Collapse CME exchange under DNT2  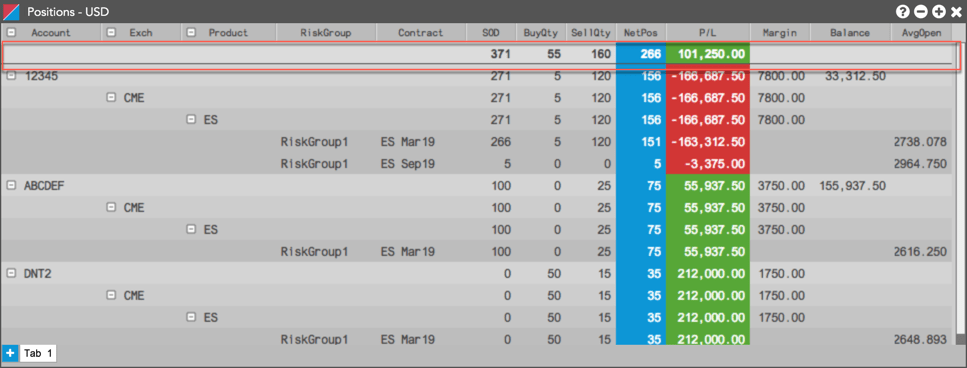click(x=111, y=295)
